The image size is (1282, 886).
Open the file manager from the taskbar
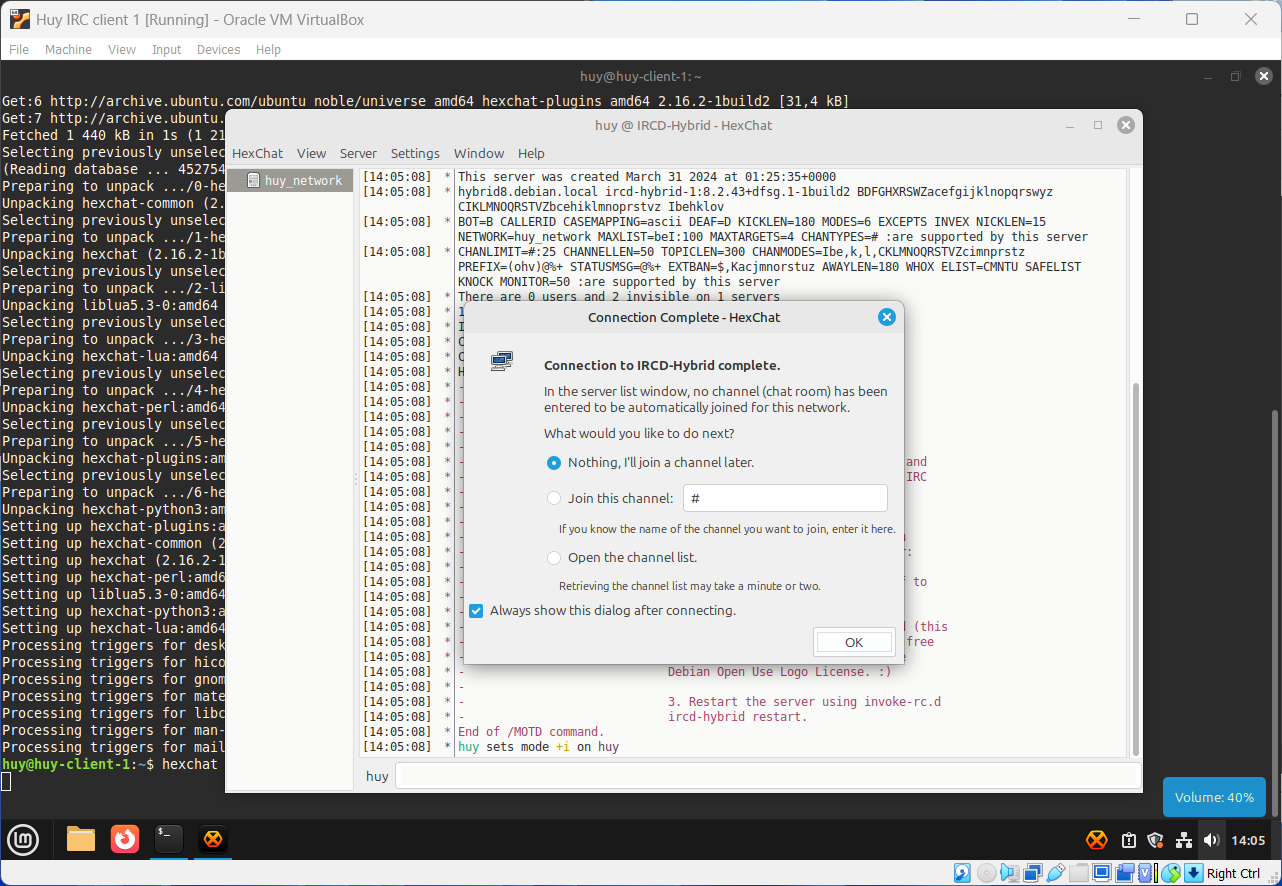(81, 839)
